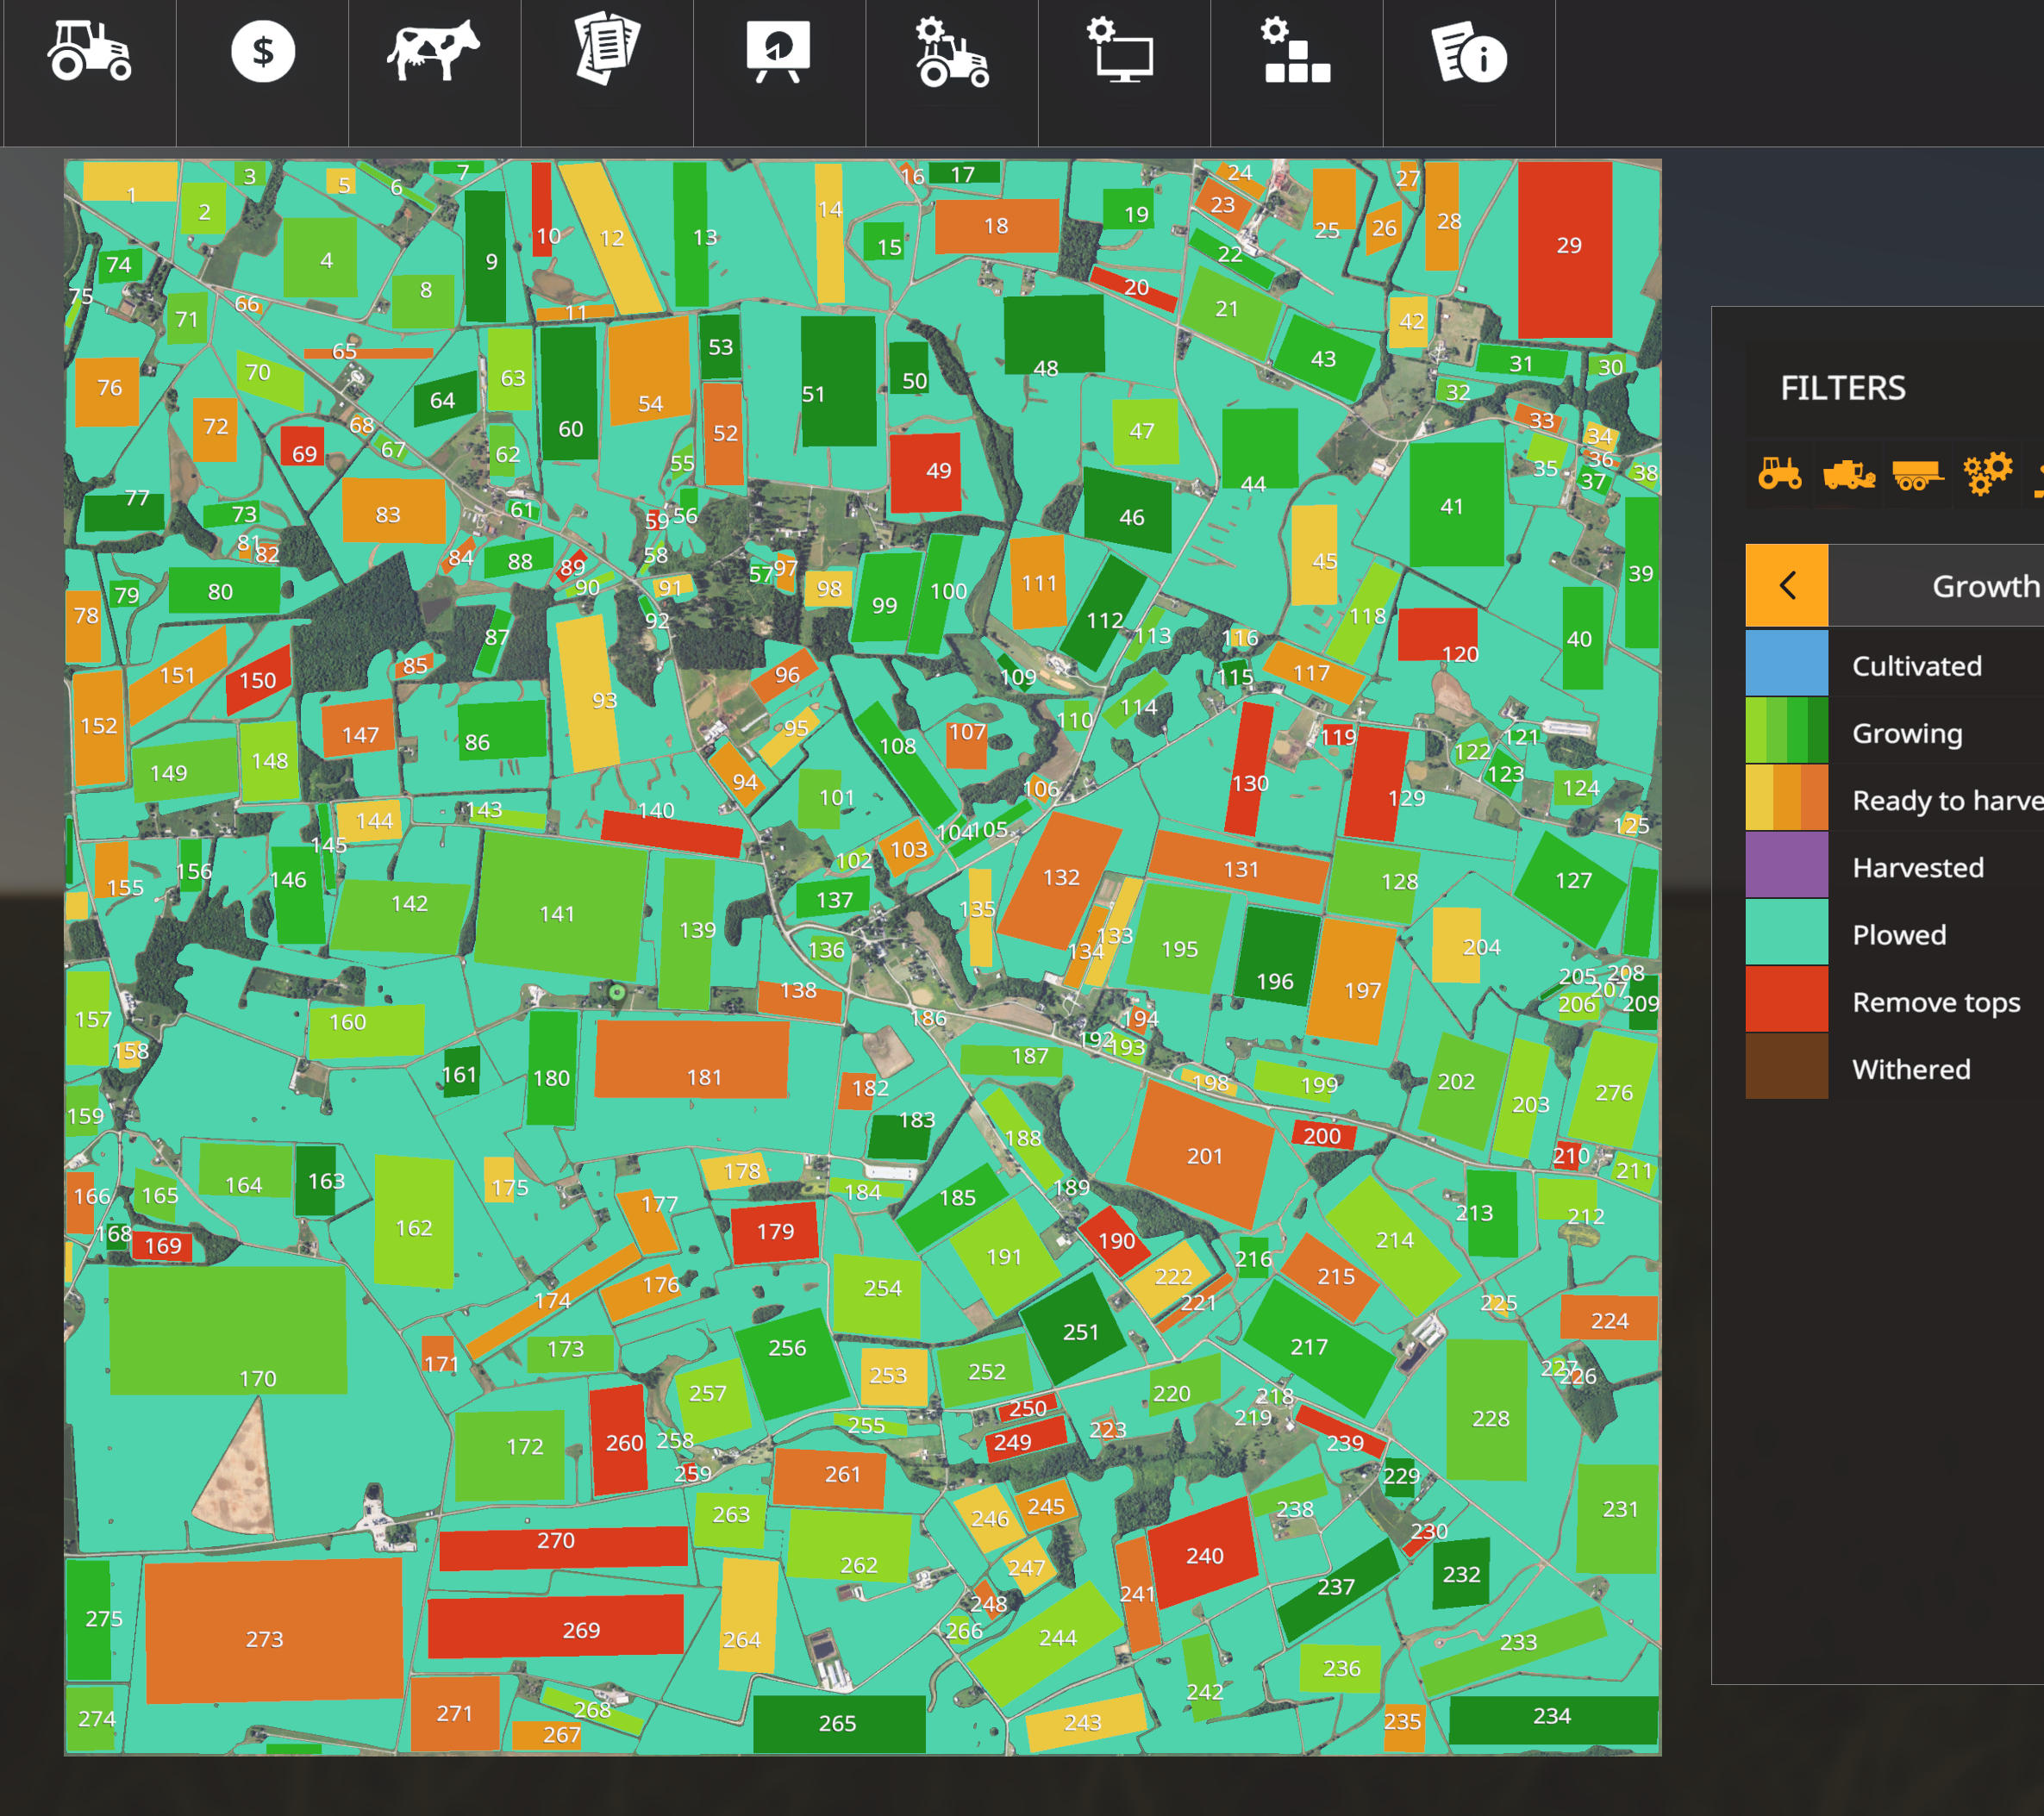Select field 41 on the map
This screenshot has width=2044, height=1816.
(1457, 504)
